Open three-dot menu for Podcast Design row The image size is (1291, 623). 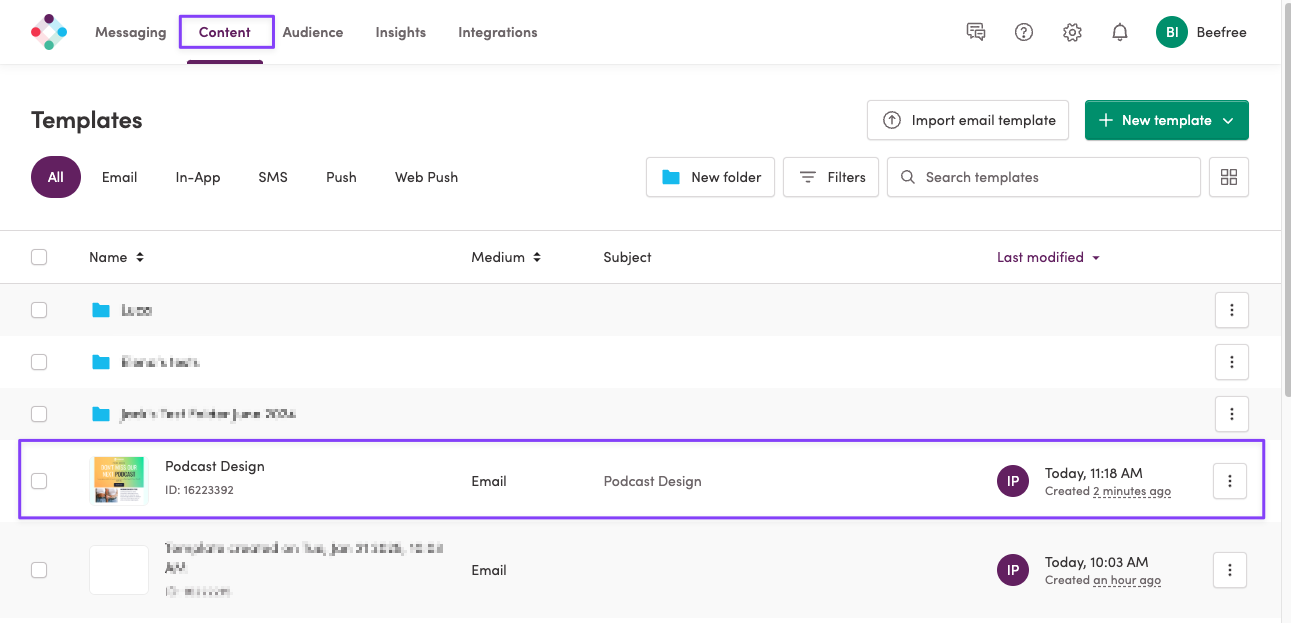tap(1229, 481)
